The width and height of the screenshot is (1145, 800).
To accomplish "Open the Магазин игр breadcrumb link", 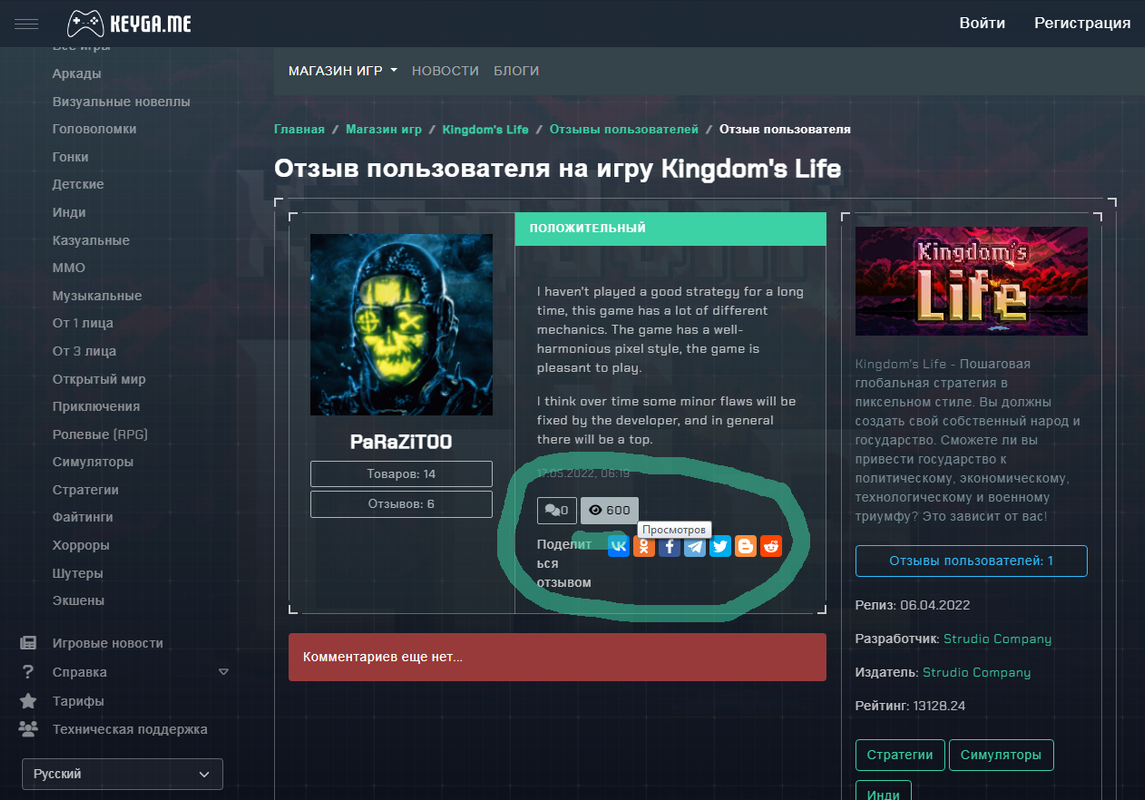I will [383, 129].
